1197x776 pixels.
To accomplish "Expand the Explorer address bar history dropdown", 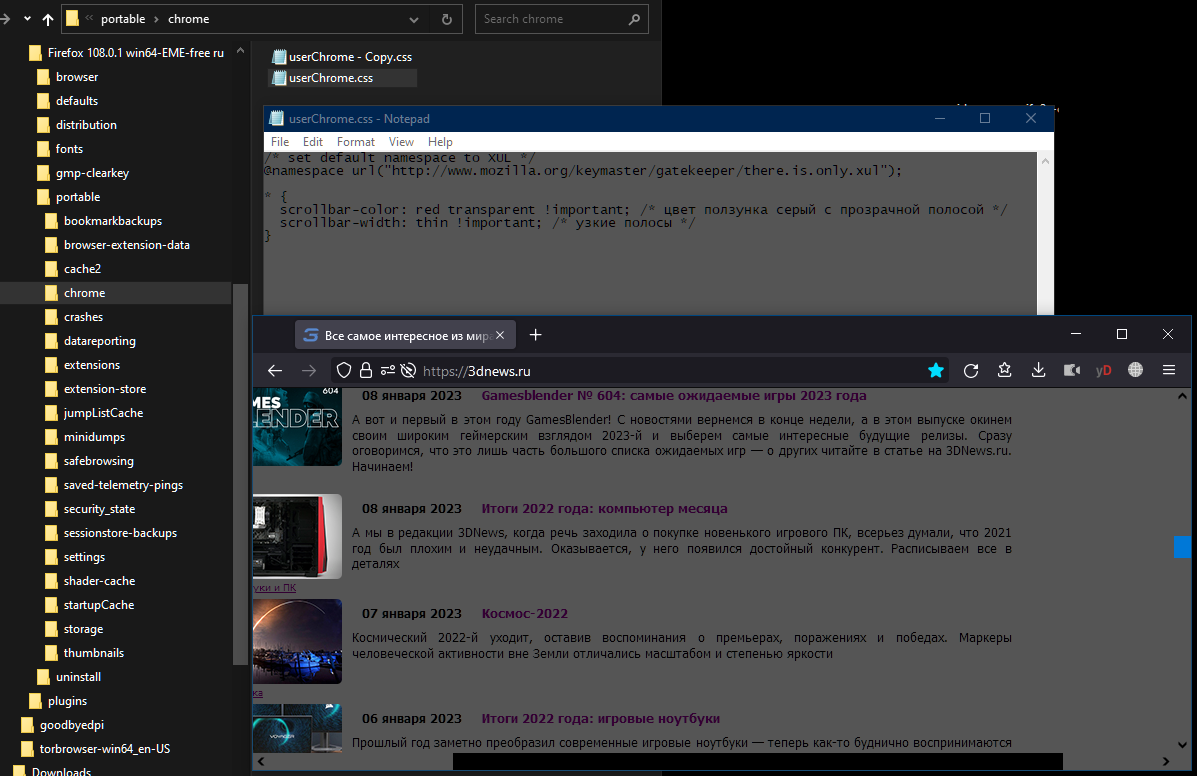I will pyautogui.click(x=414, y=19).
